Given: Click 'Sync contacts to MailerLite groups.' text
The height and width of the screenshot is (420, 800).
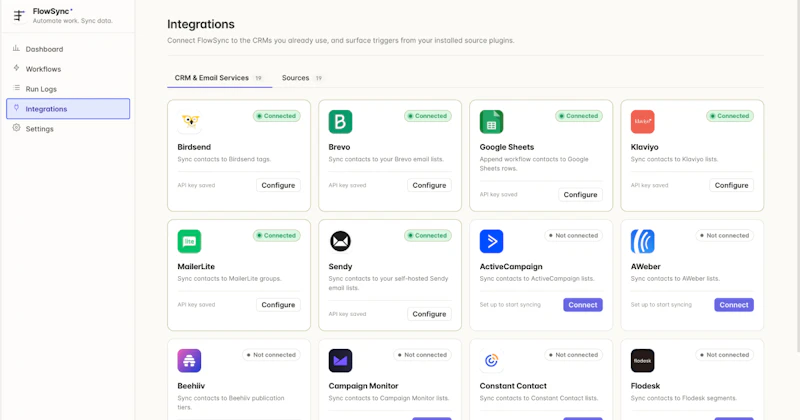Looking at the screenshot, I should 229,279.
